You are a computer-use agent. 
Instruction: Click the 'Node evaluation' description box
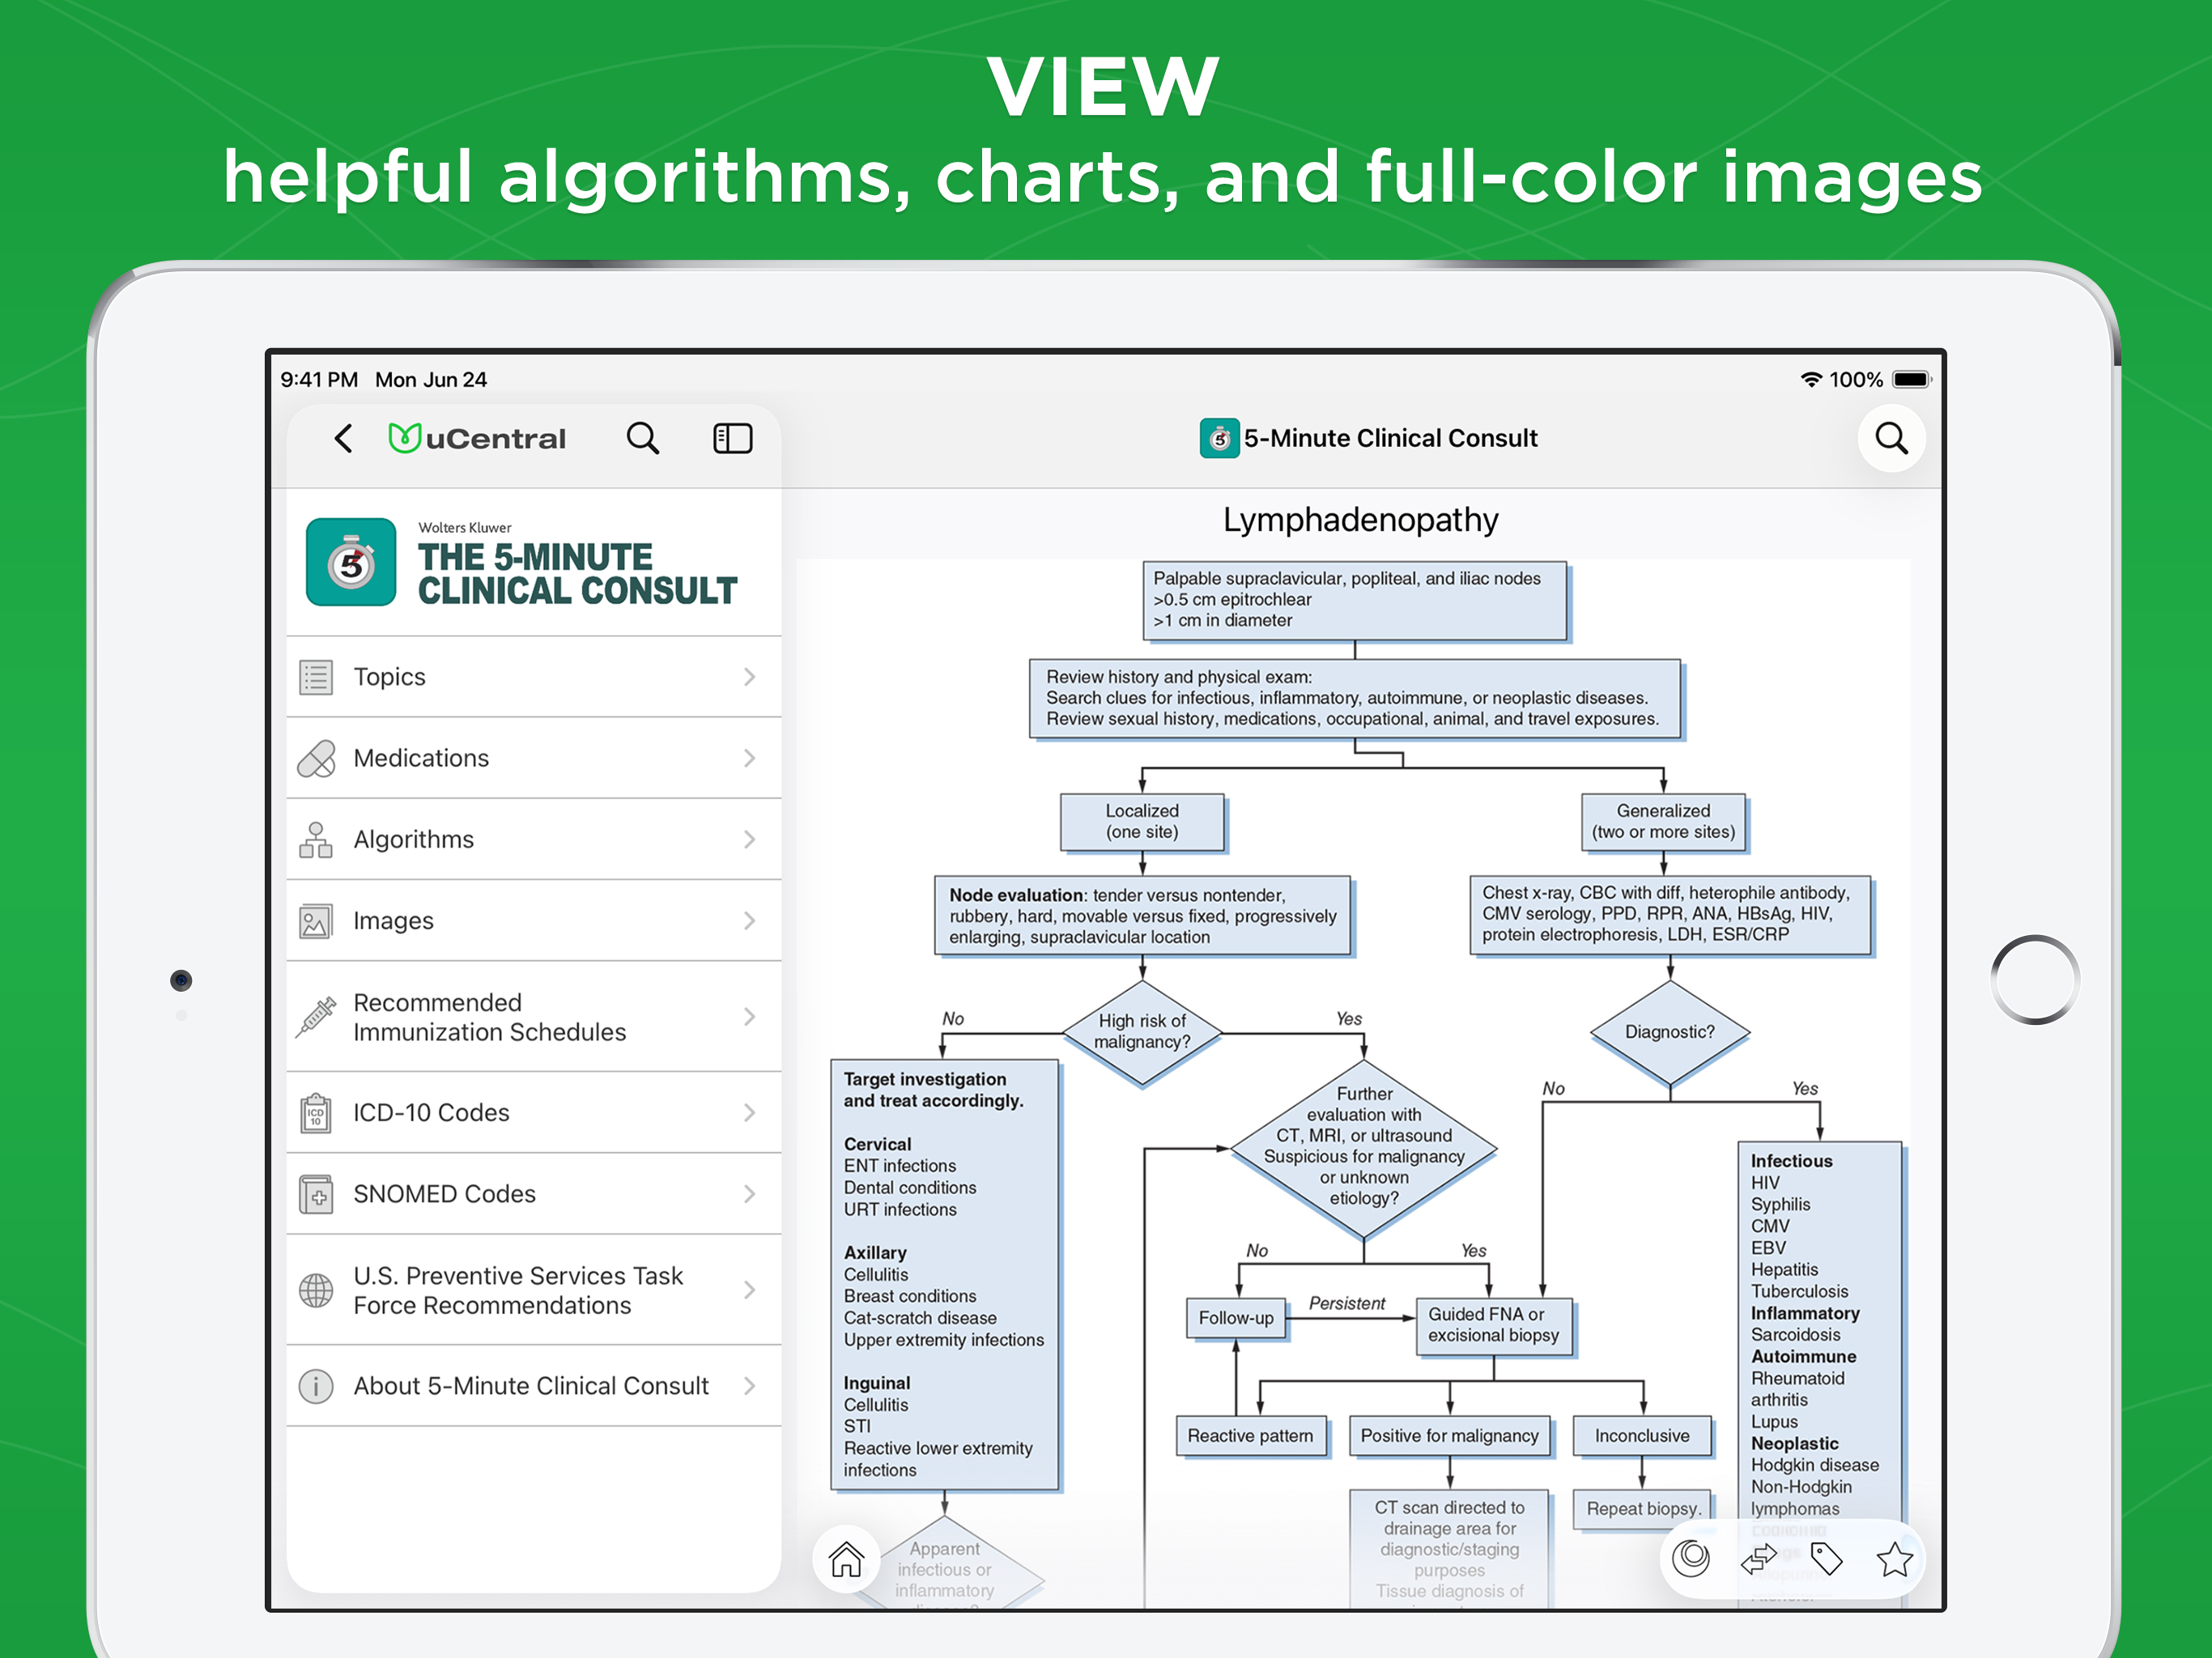(x=1142, y=916)
